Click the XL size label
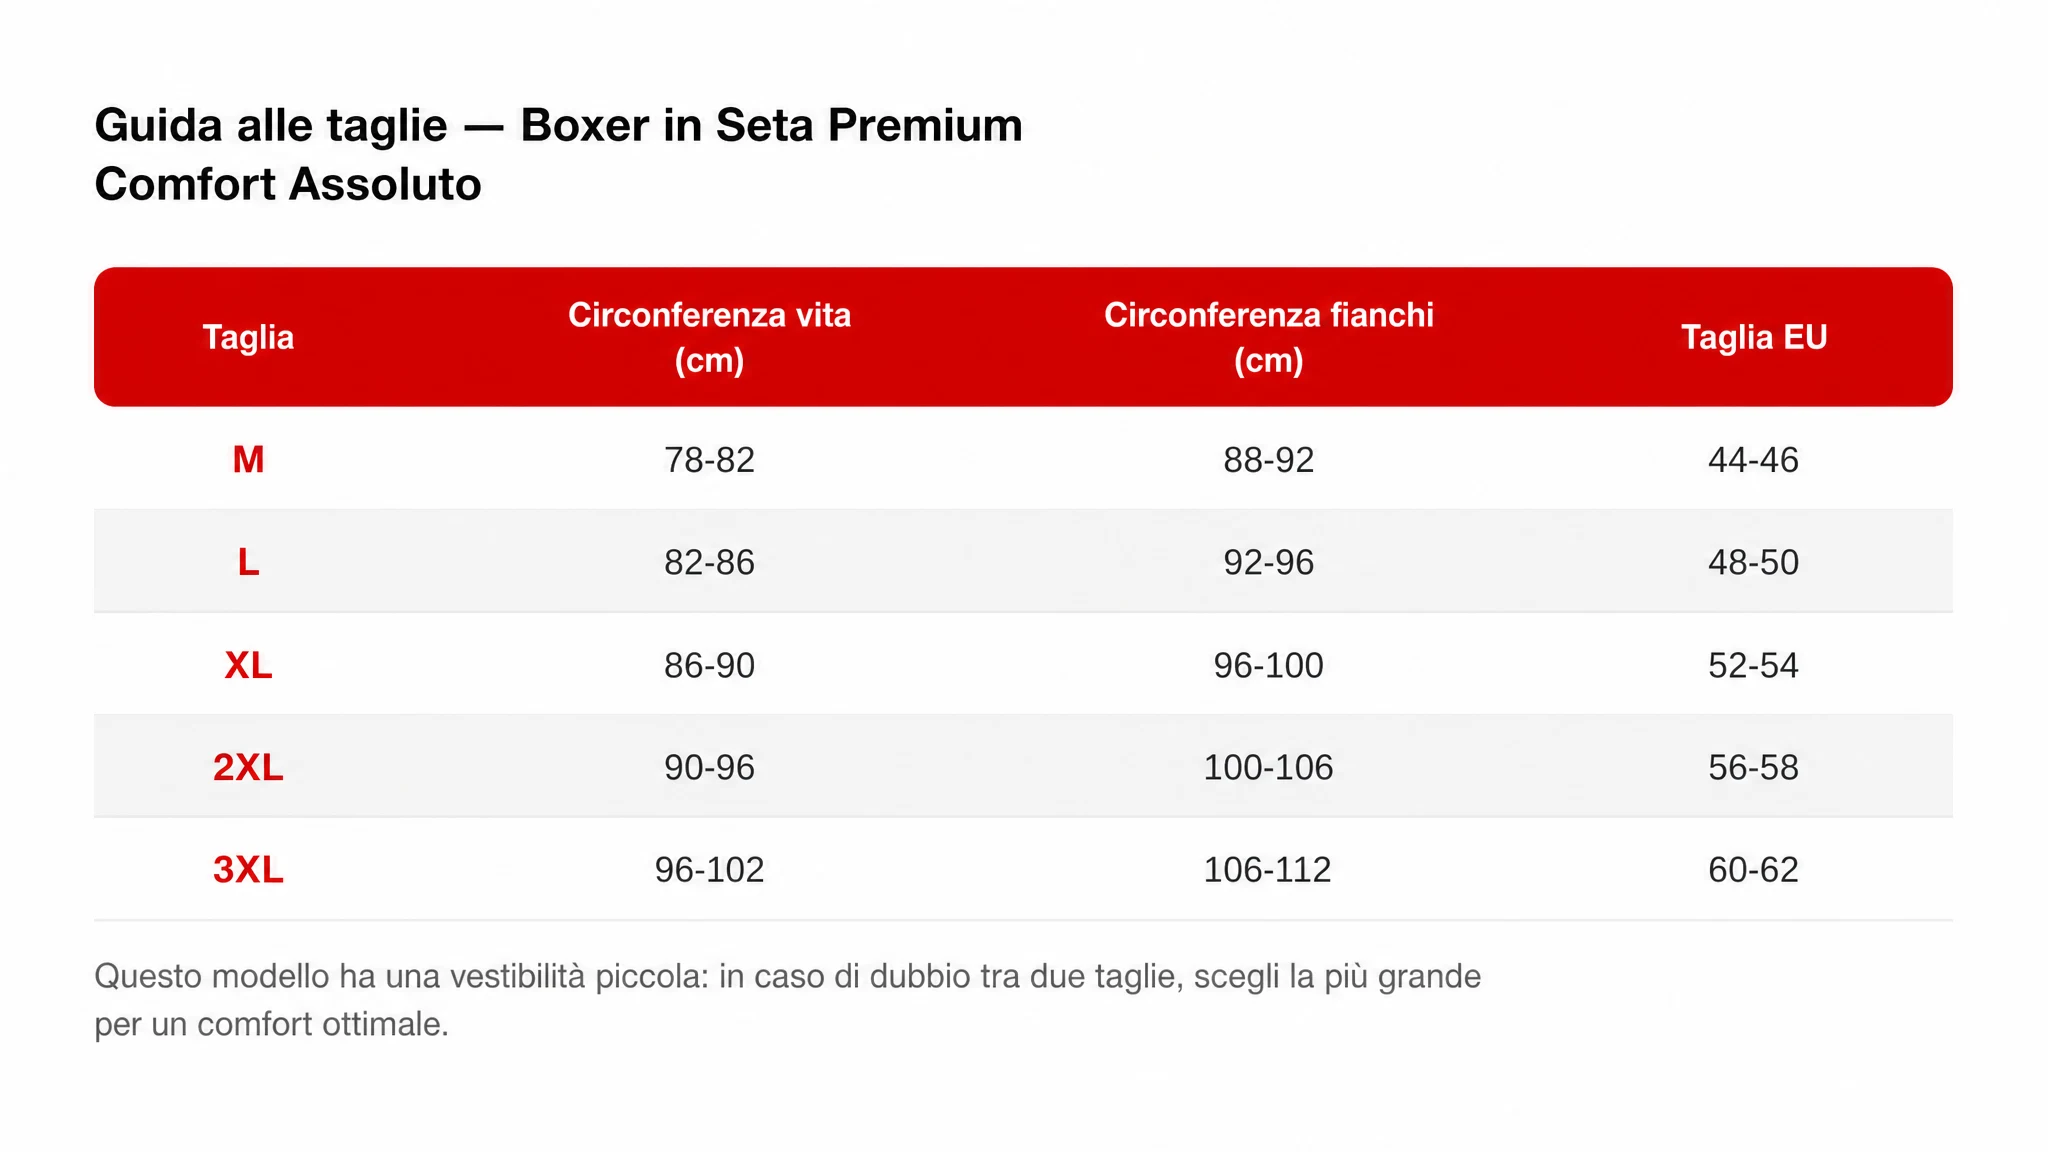The width and height of the screenshot is (2048, 1152). pyautogui.click(x=248, y=665)
